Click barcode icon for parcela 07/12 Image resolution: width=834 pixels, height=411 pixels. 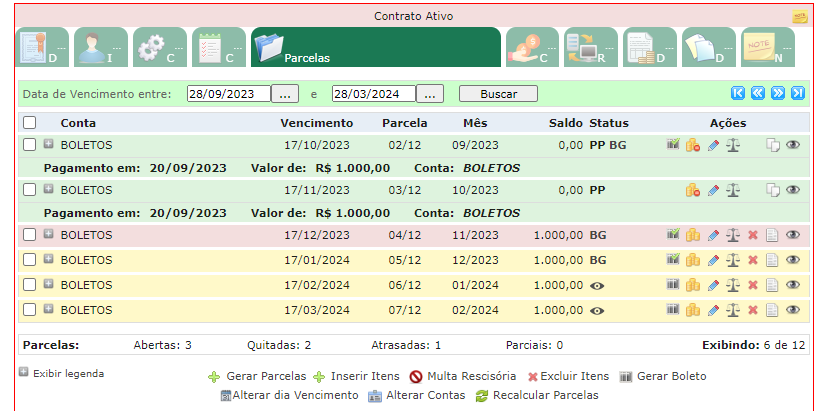pos(673,309)
